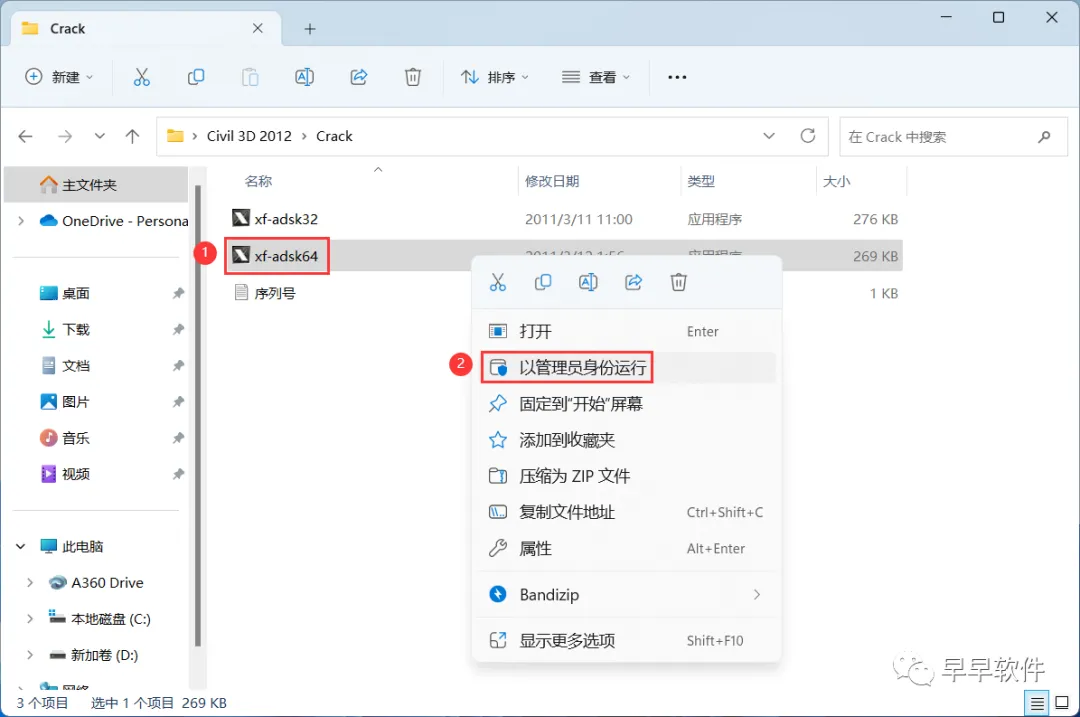Click the toolbar Paste icon

(250, 77)
